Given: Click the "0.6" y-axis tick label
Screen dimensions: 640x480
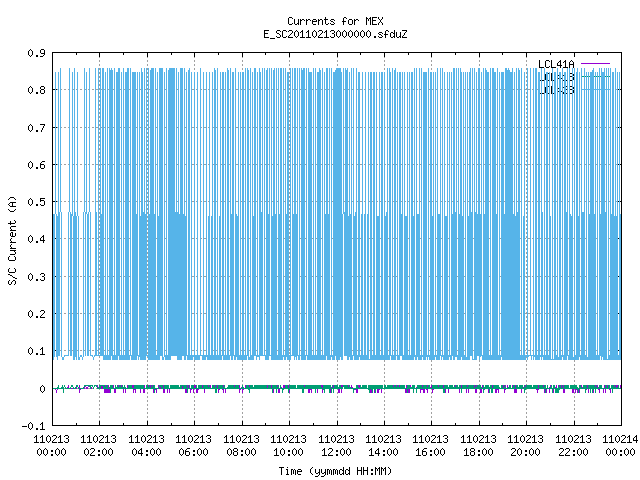Looking at the screenshot, I should click(x=36, y=165).
